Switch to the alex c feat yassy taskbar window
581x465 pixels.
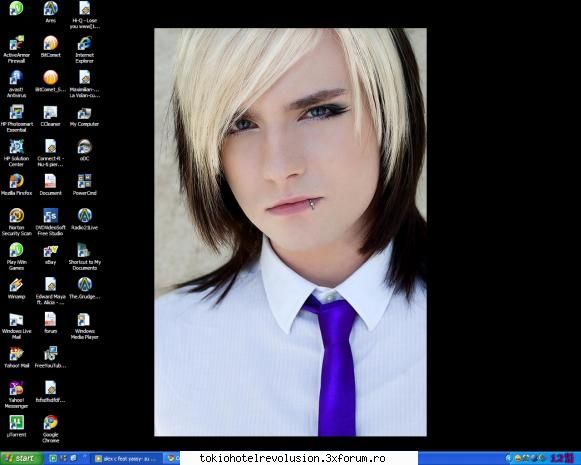coord(127,459)
